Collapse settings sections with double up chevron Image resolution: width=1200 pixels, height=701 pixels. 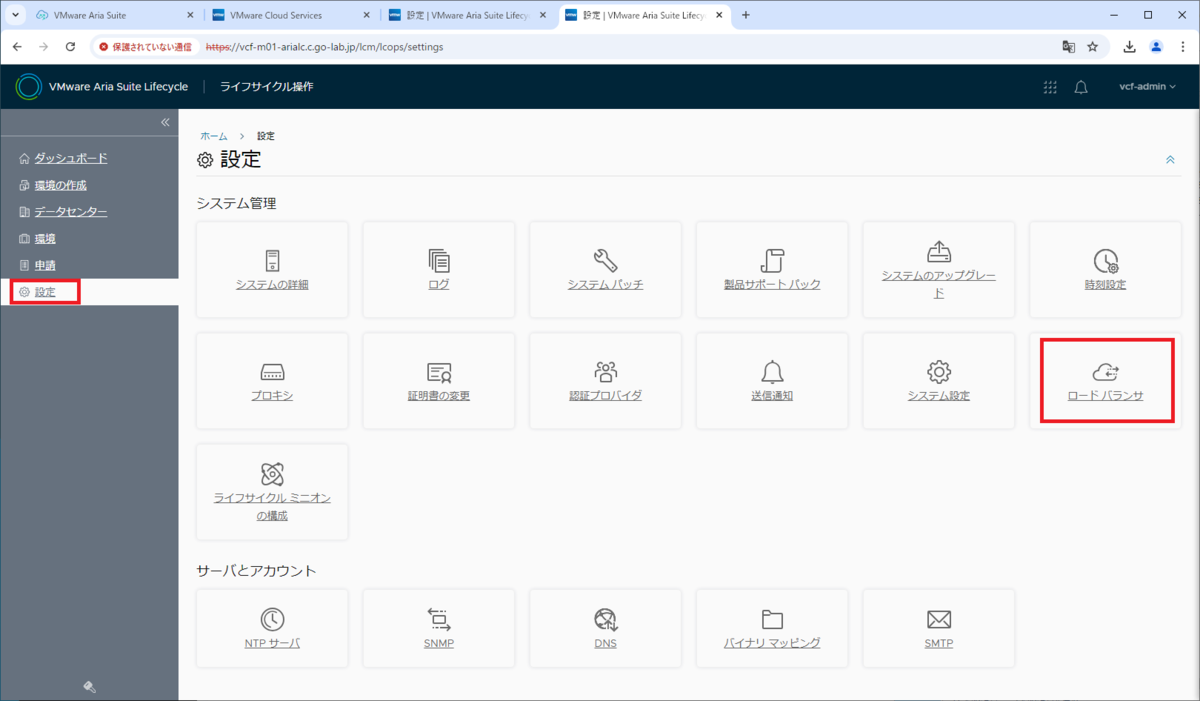1170,160
